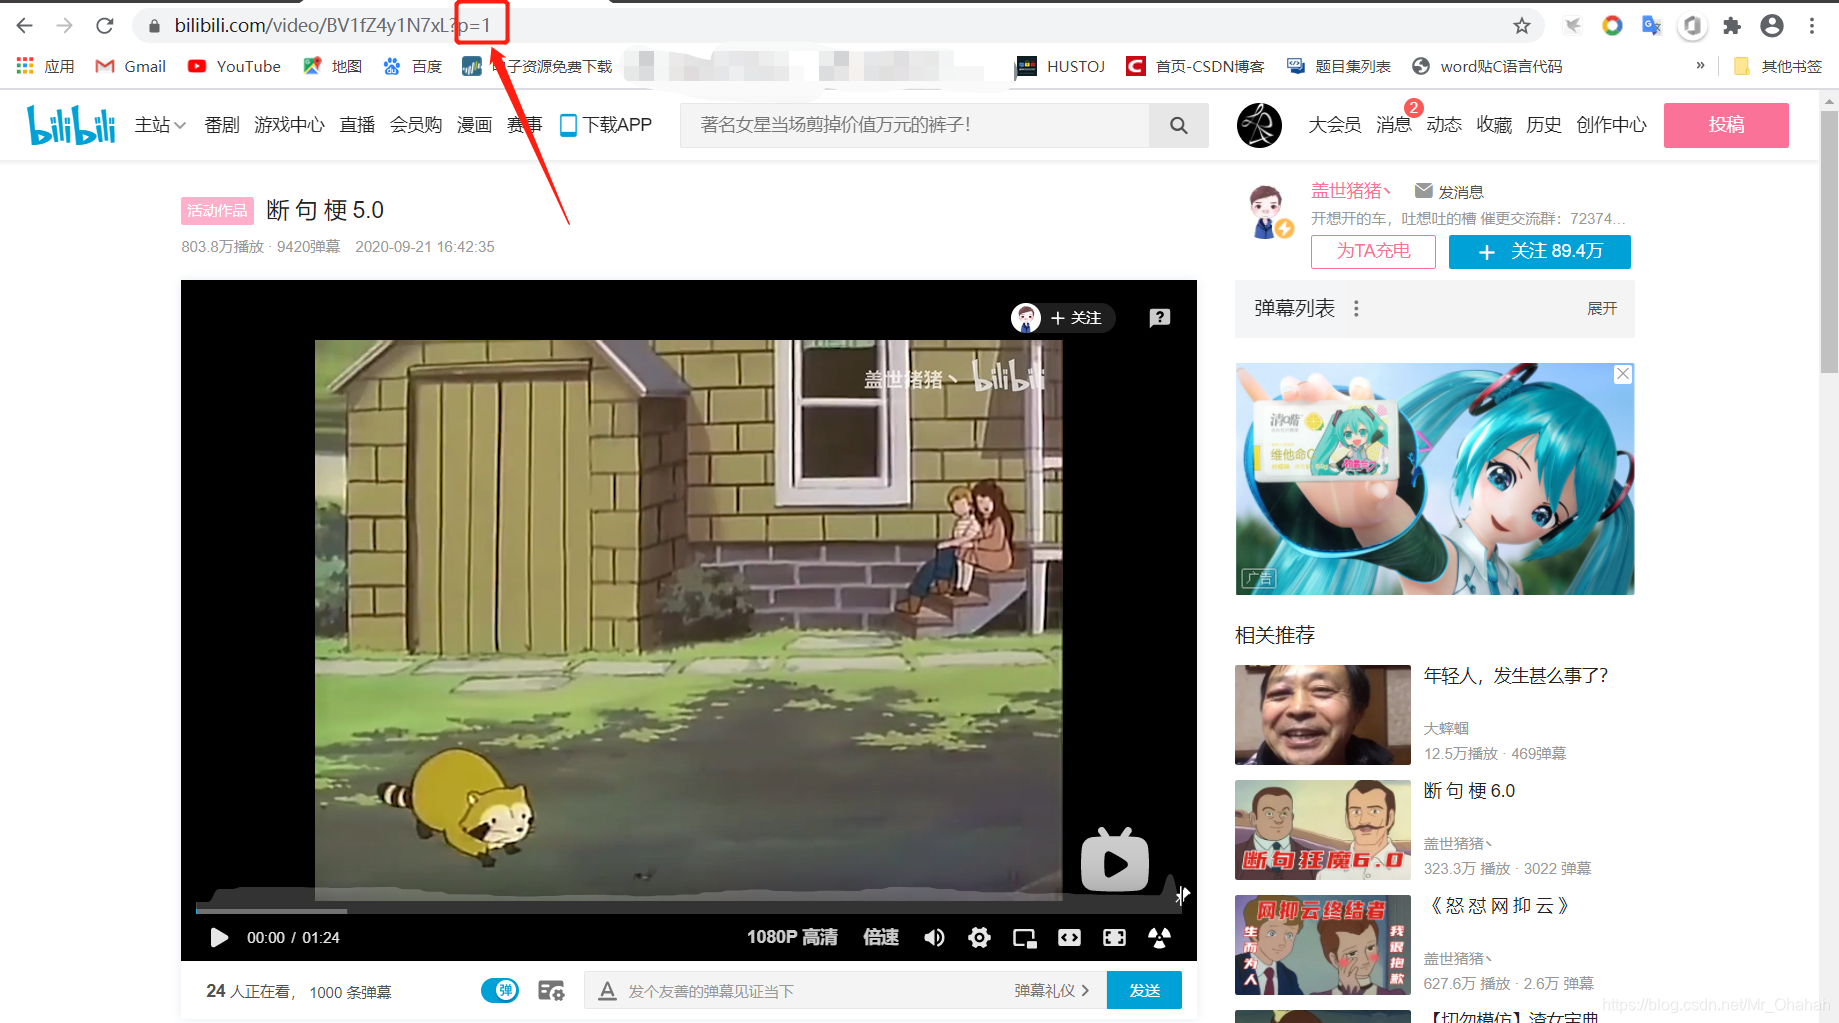Click the bilibili logo

71,125
